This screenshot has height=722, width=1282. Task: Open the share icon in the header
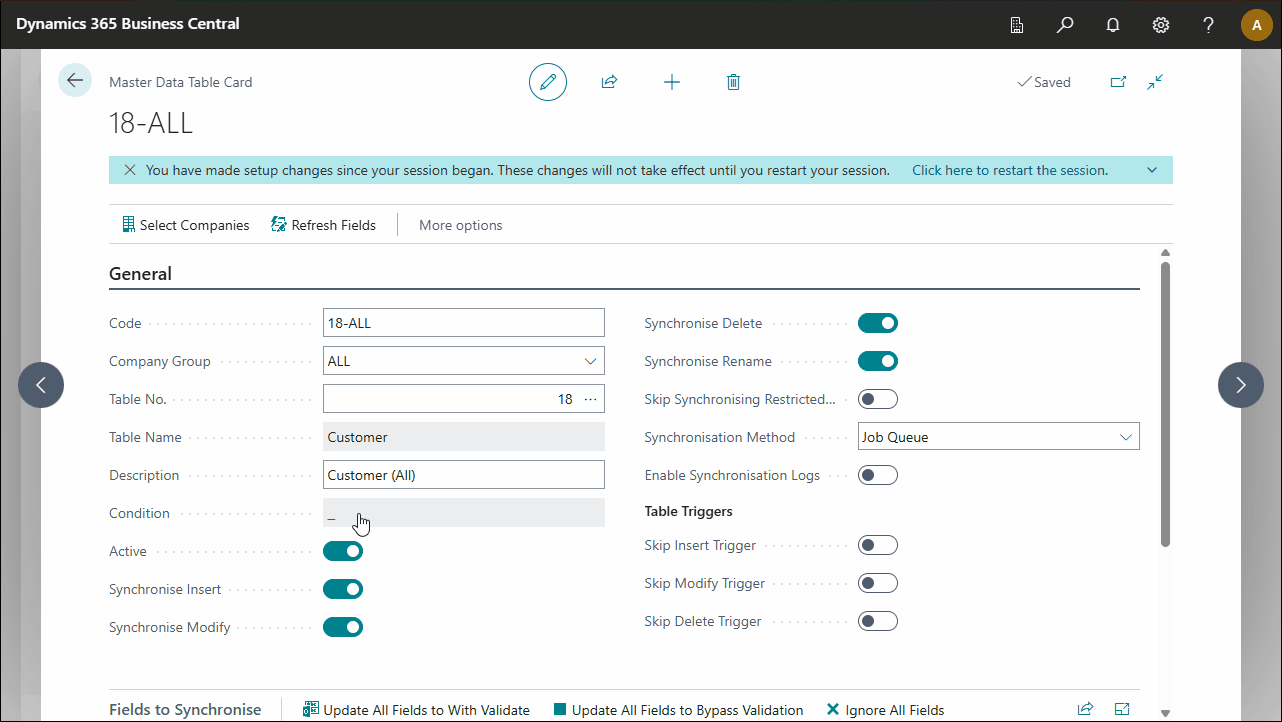pos(609,82)
